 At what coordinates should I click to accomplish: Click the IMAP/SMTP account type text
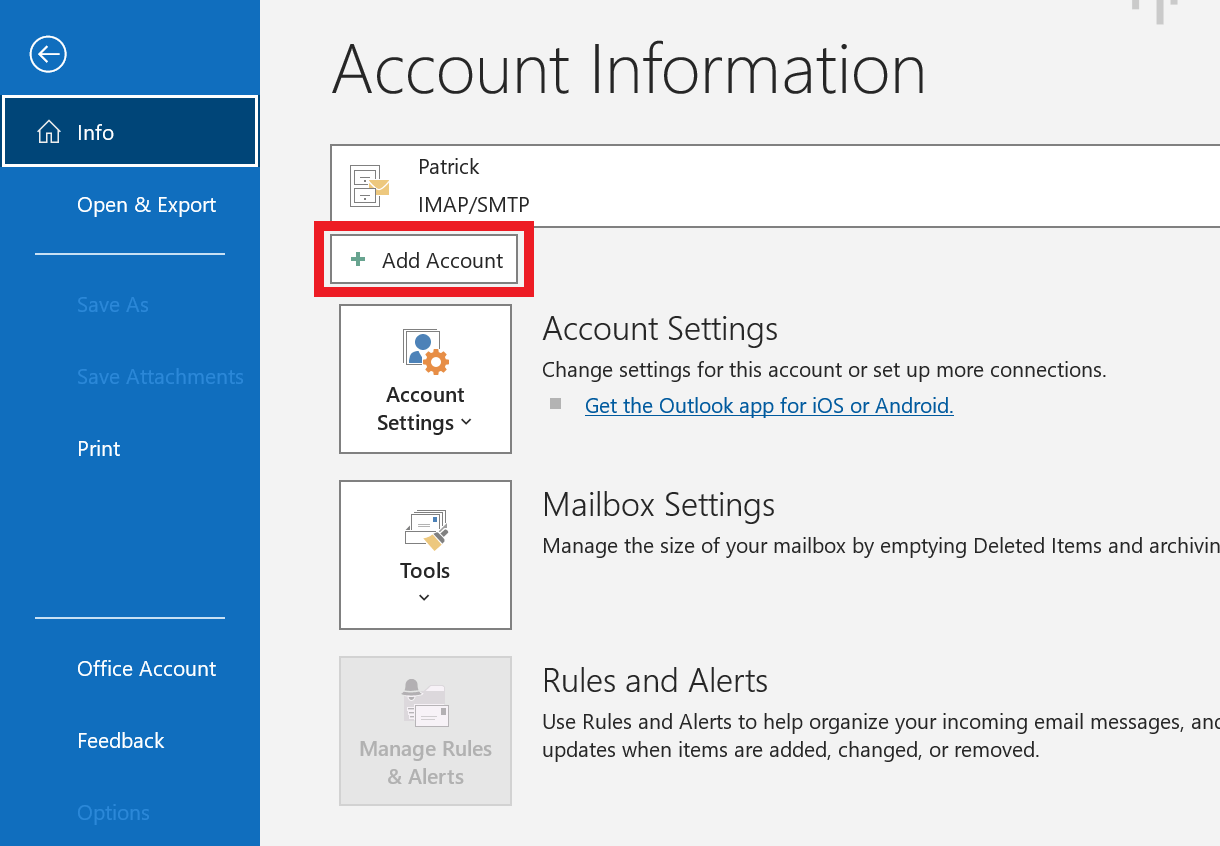pos(474,205)
